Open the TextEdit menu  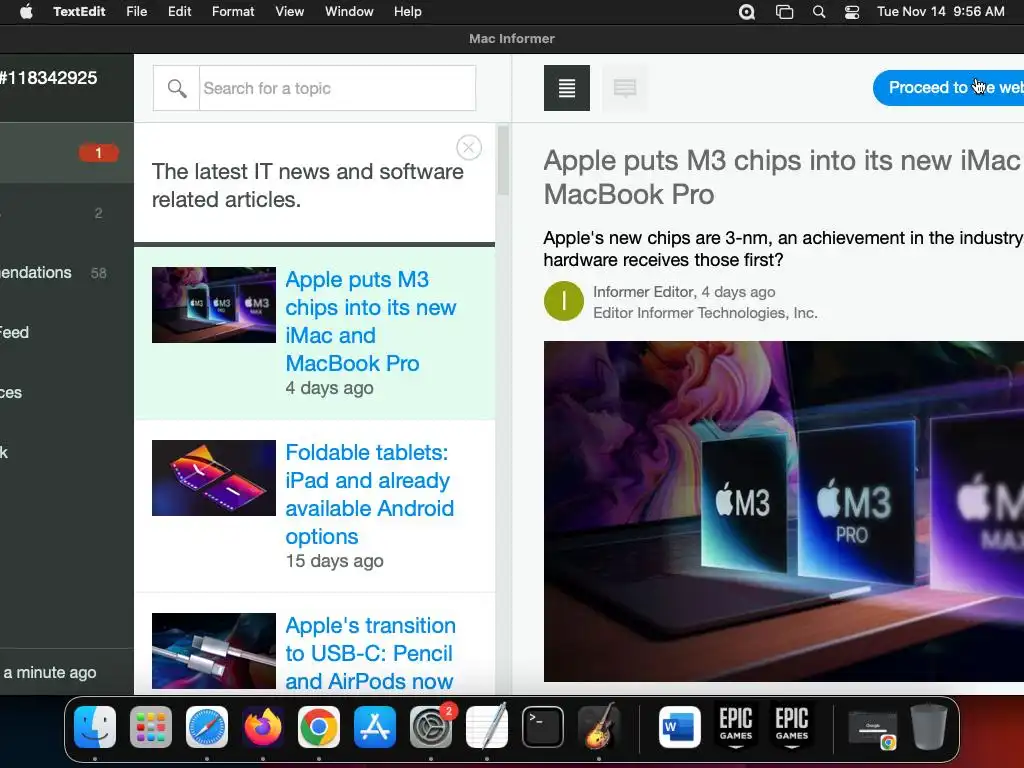[x=79, y=12]
